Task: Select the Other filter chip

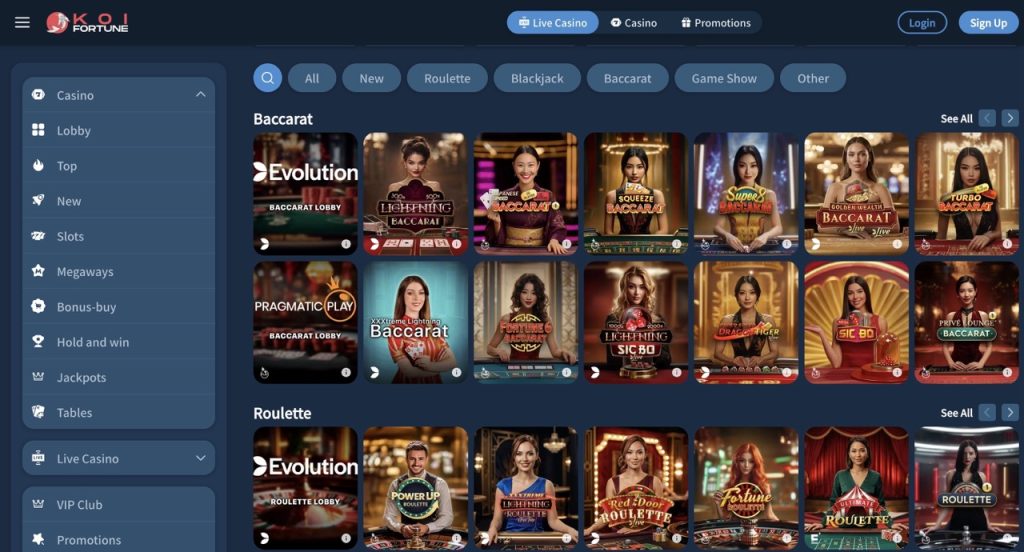Action: (x=813, y=78)
